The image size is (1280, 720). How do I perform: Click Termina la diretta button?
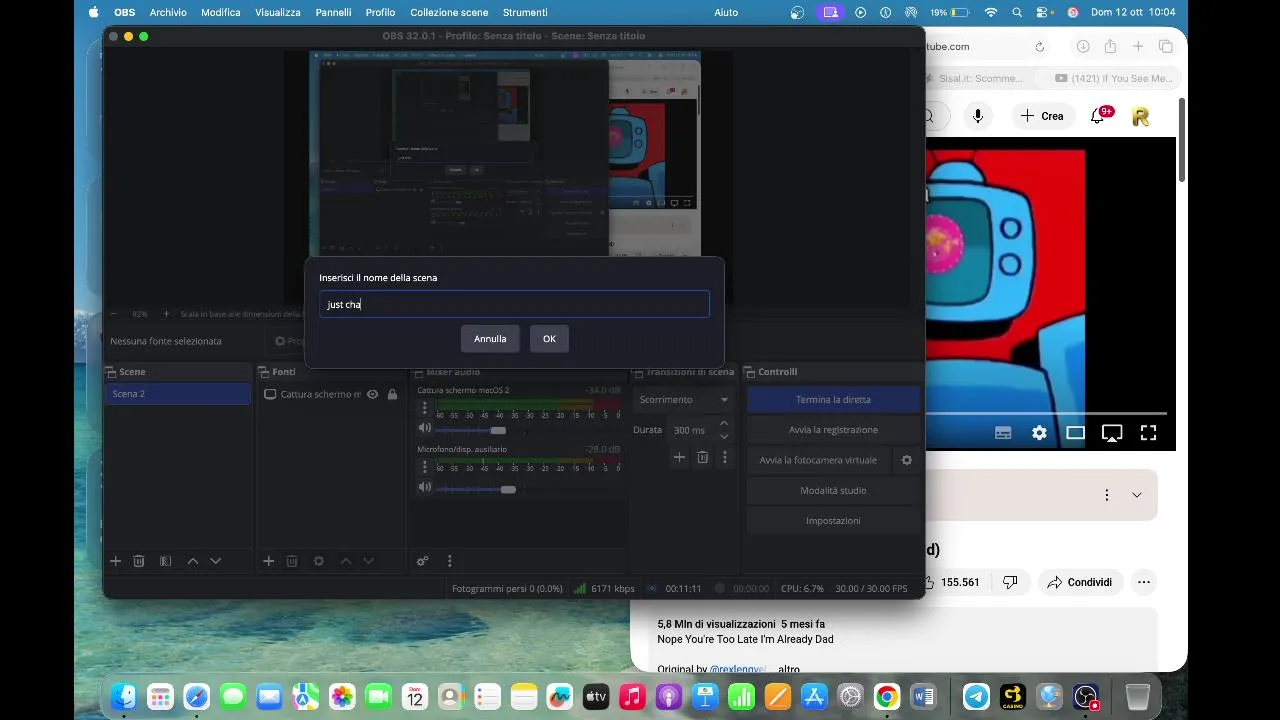[833, 399]
